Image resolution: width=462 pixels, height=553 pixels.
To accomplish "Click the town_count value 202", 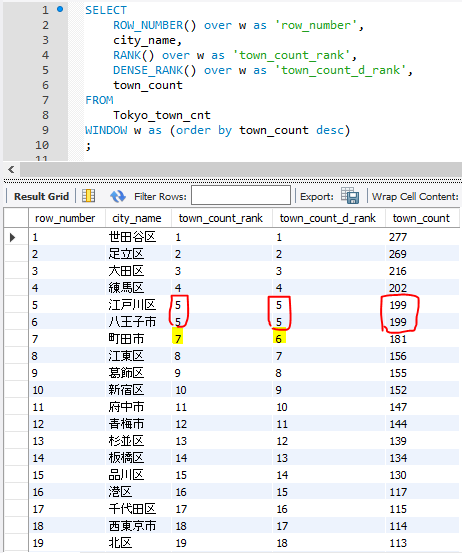I will tap(398, 288).
